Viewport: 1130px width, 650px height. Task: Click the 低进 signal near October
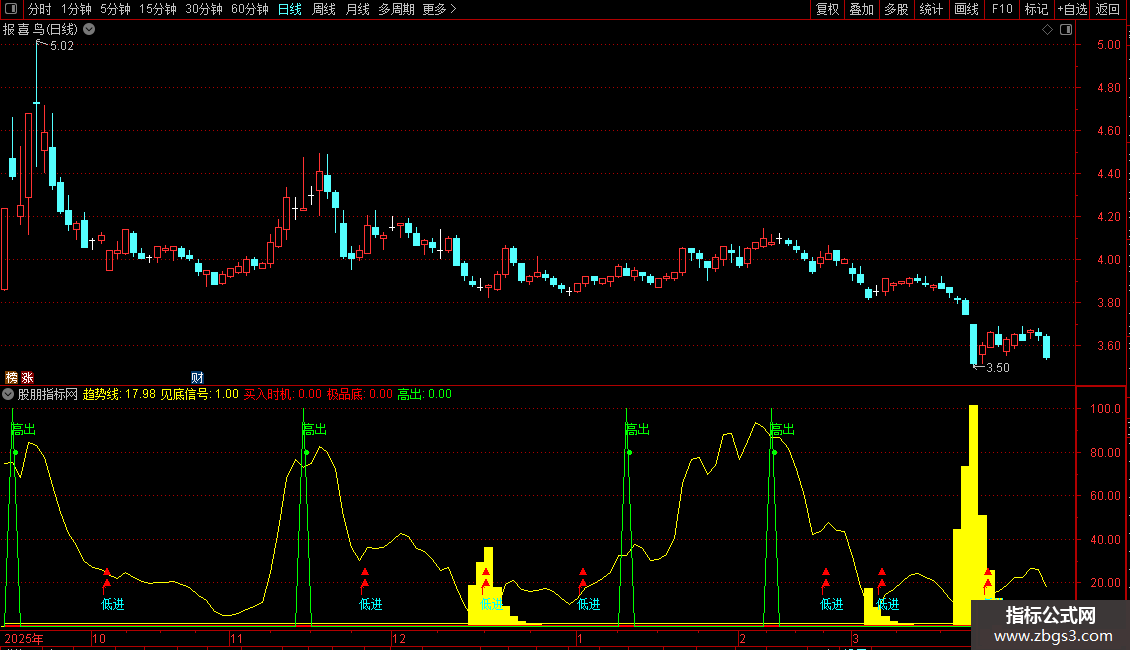pyautogui.click(x=112, y=604)
